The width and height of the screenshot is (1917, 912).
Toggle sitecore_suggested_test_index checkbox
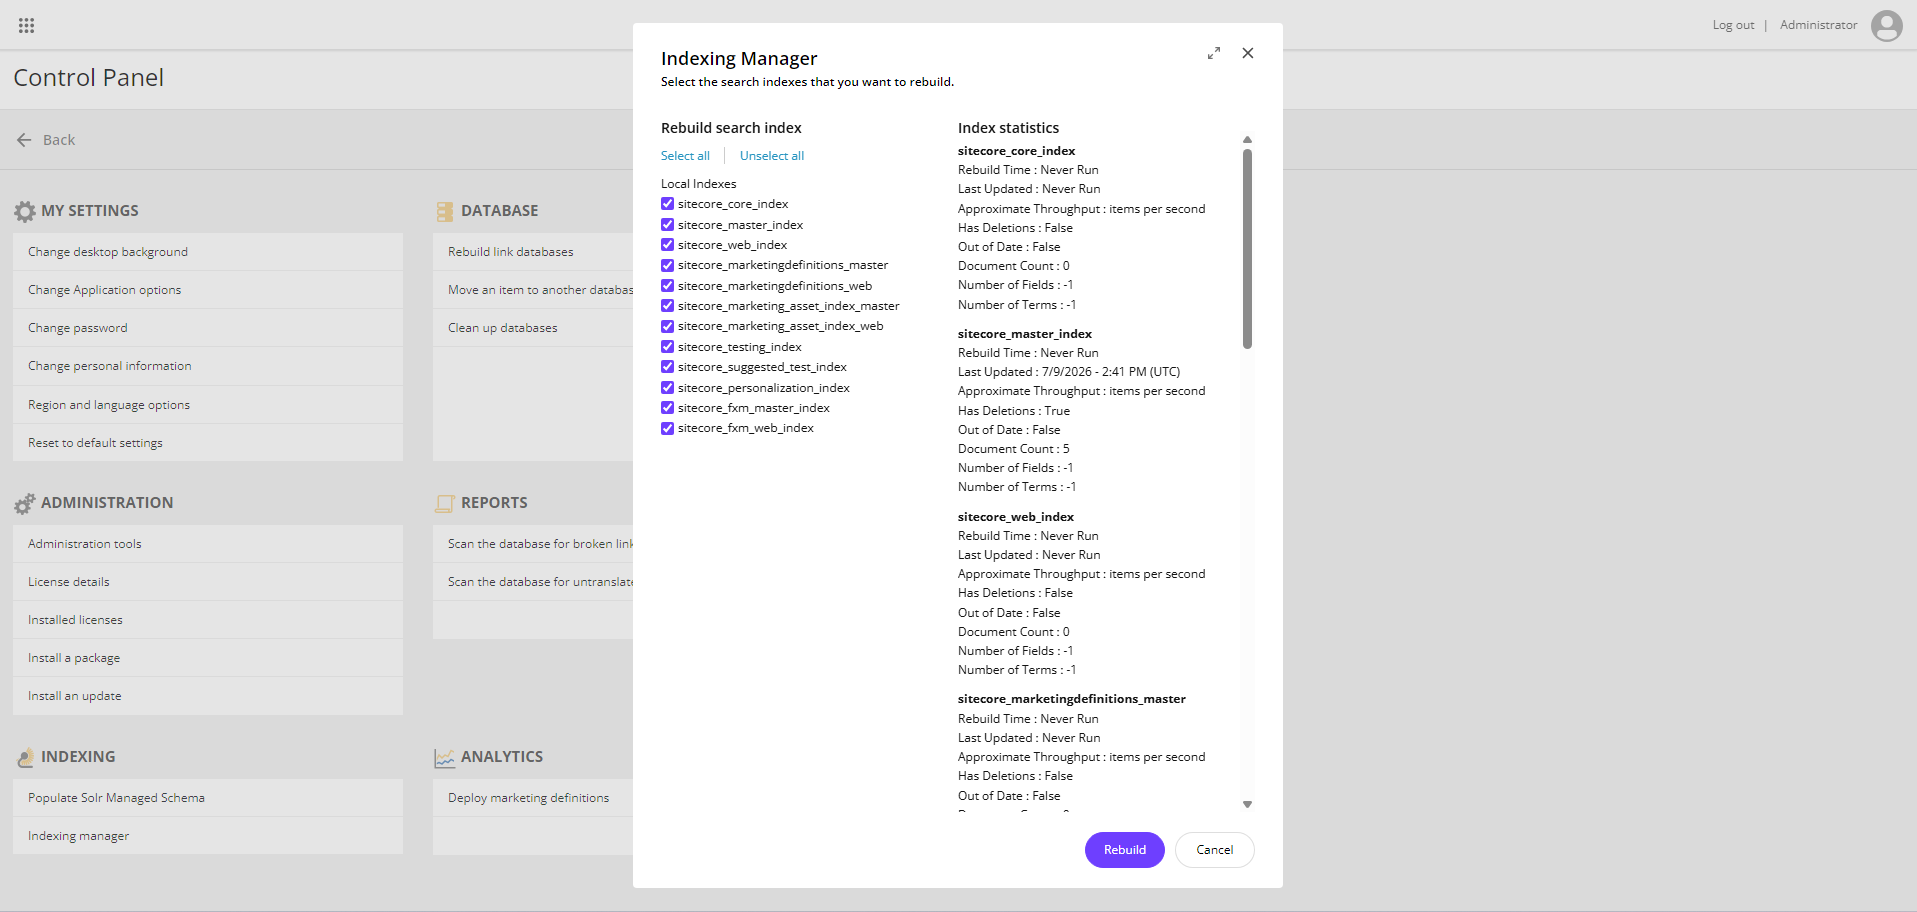tap(667, 367)
